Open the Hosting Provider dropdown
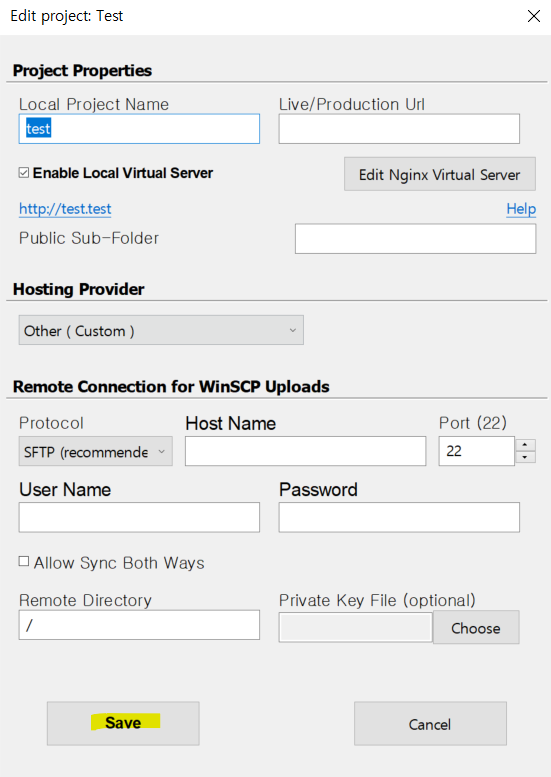 pyautogui.click(x=161, y=330)
